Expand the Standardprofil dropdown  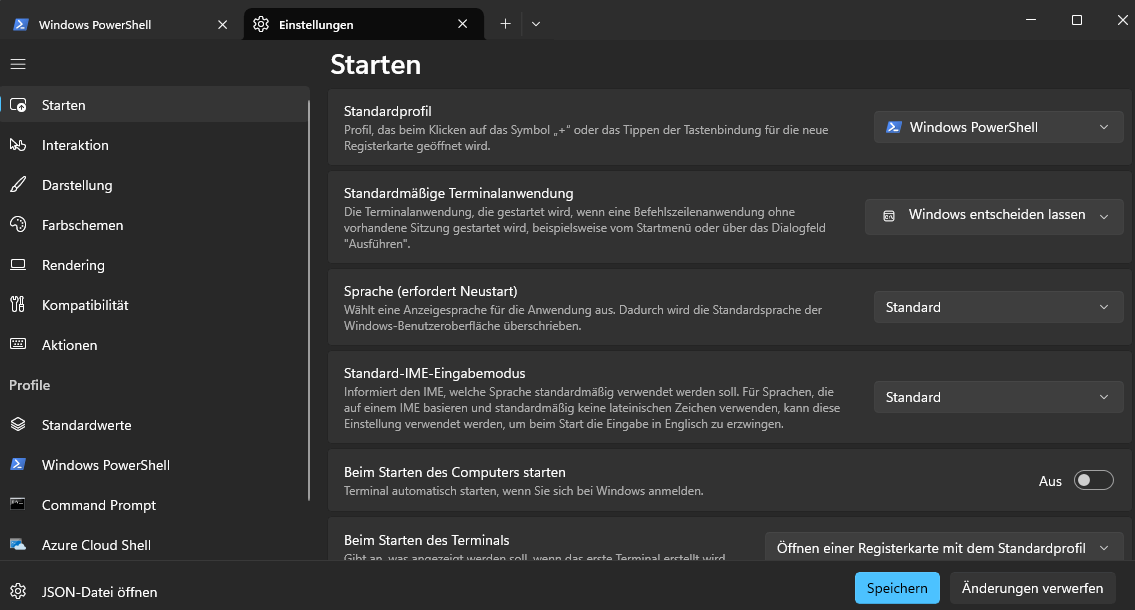click(998, 127)
